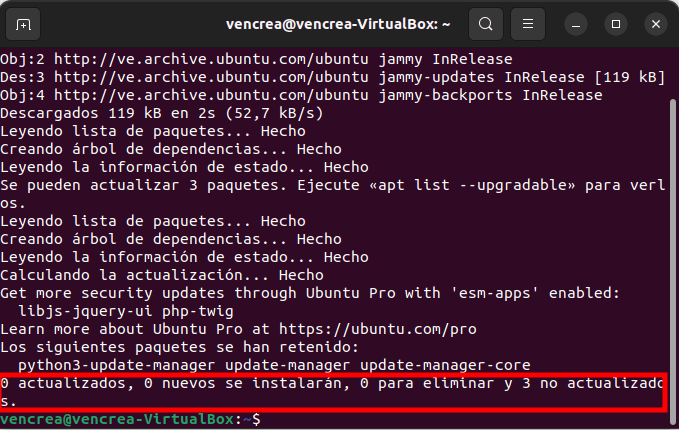This screenshot has width=679, height=430.
Task: Click the 'update-manager-core' package name
Action: (445, 365)
